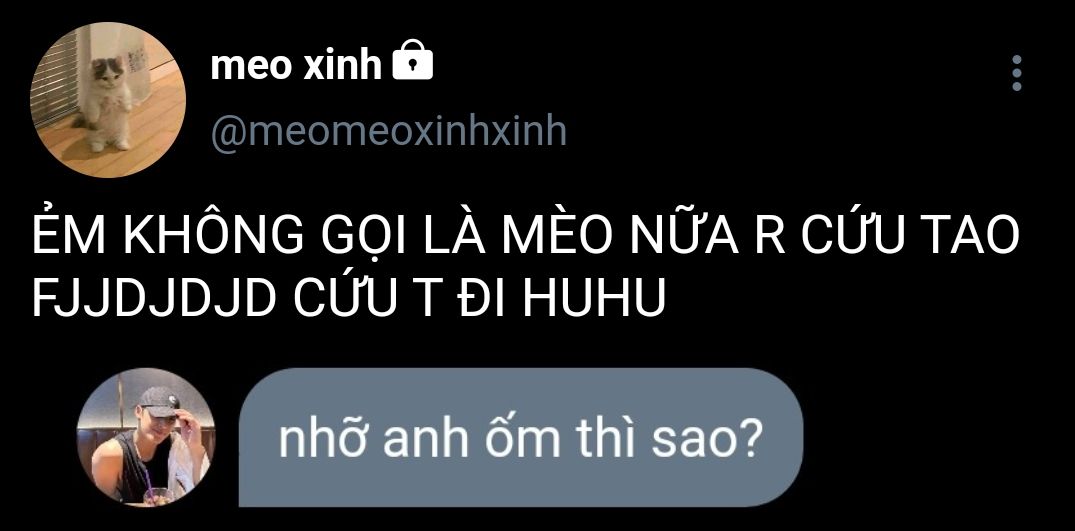This screenshot has height=531, width=1075.
Task: Open the man in cap avatar
Action: click(147, 437)
